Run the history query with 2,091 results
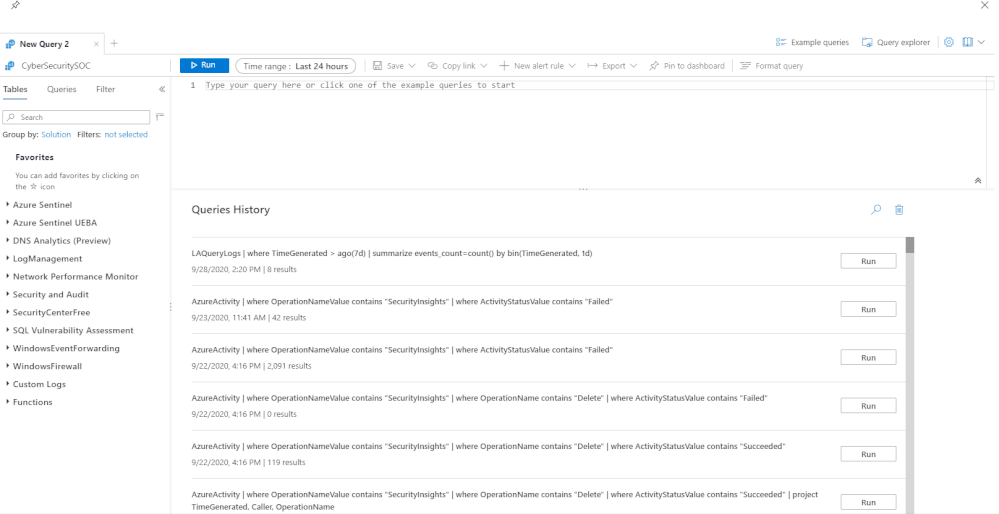Viewport: 999px width, 514px height. coord(868,357)
